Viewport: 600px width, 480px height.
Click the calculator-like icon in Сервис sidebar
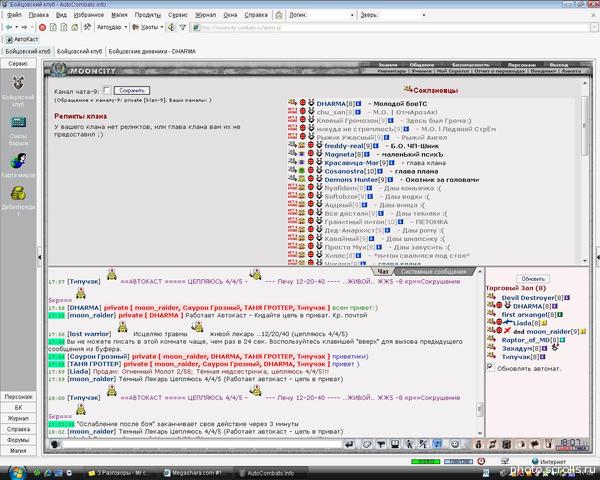click(x=18, y=122)
